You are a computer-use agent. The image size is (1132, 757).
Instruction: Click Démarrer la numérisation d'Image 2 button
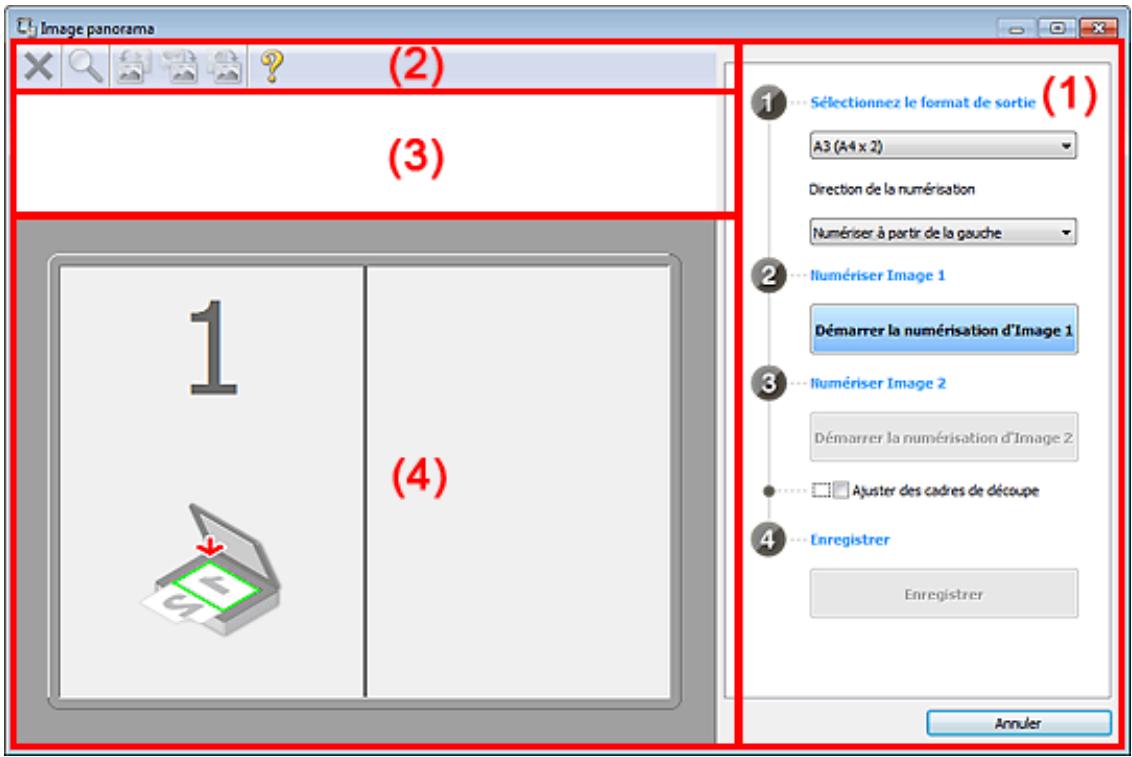tap(944, 437)
